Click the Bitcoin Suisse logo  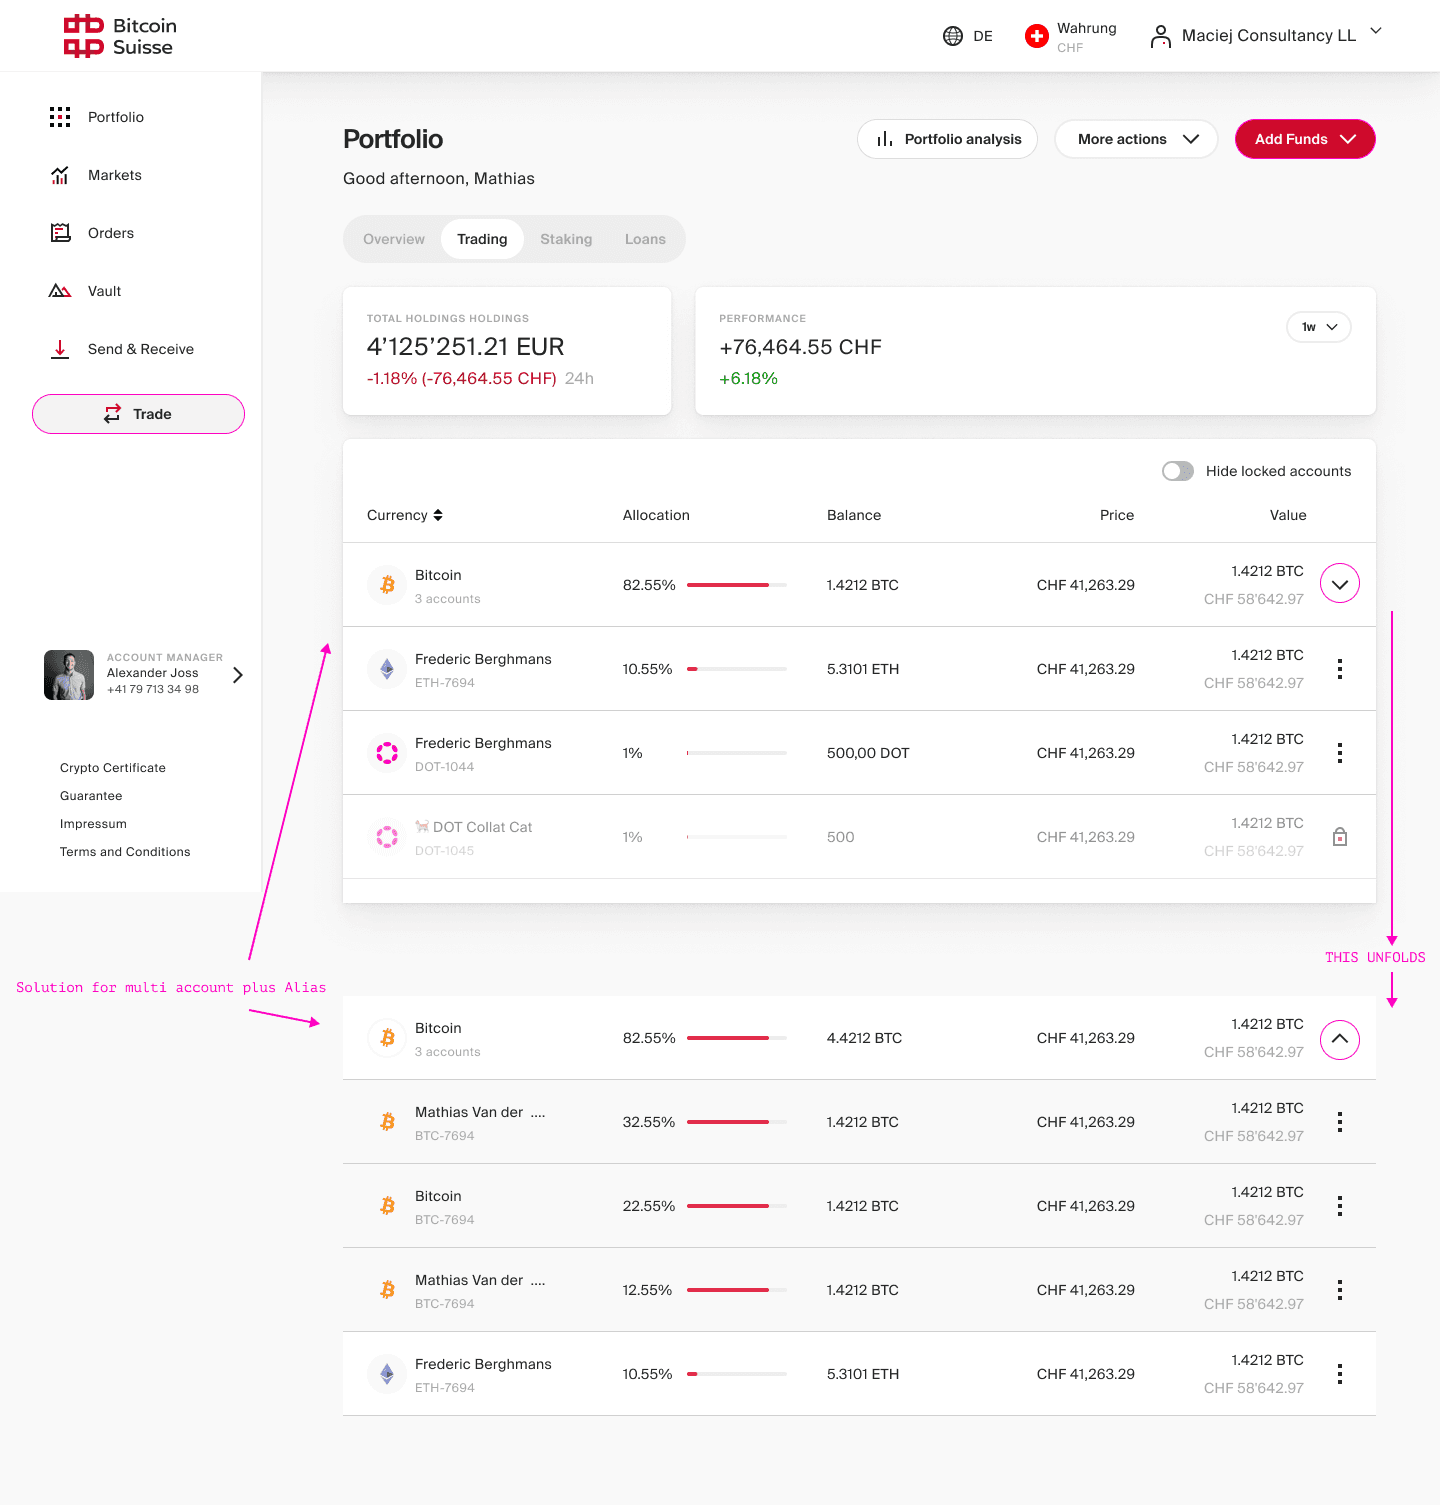120,36
